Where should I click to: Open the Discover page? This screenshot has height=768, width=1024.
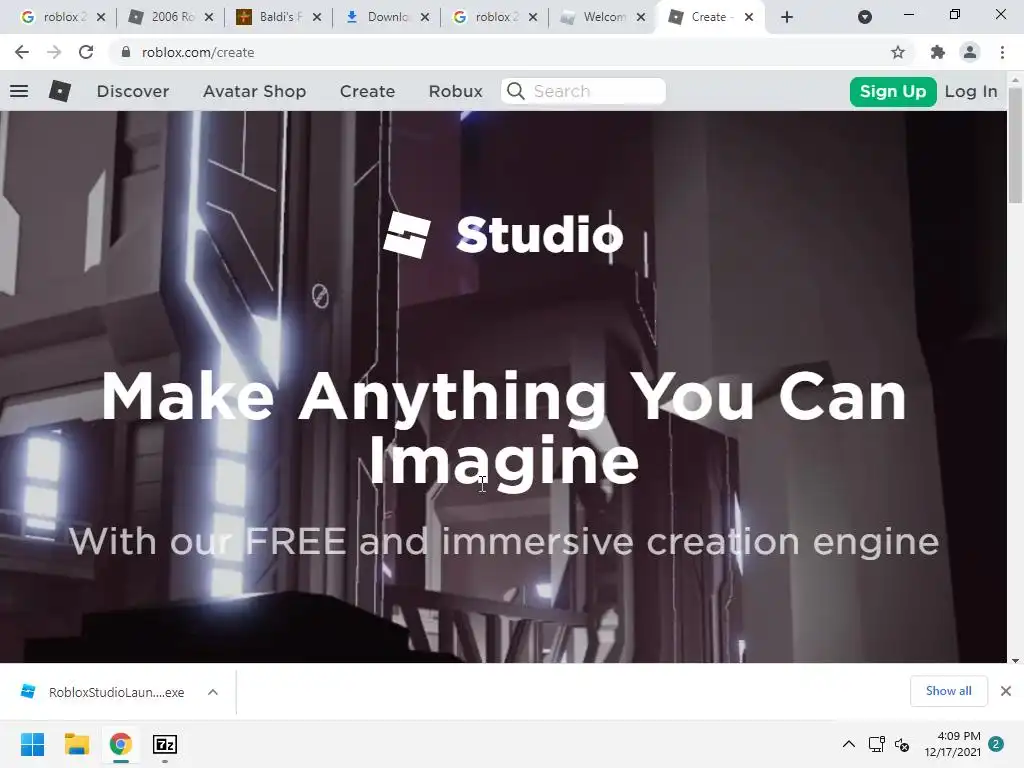(x=133, y=91)
